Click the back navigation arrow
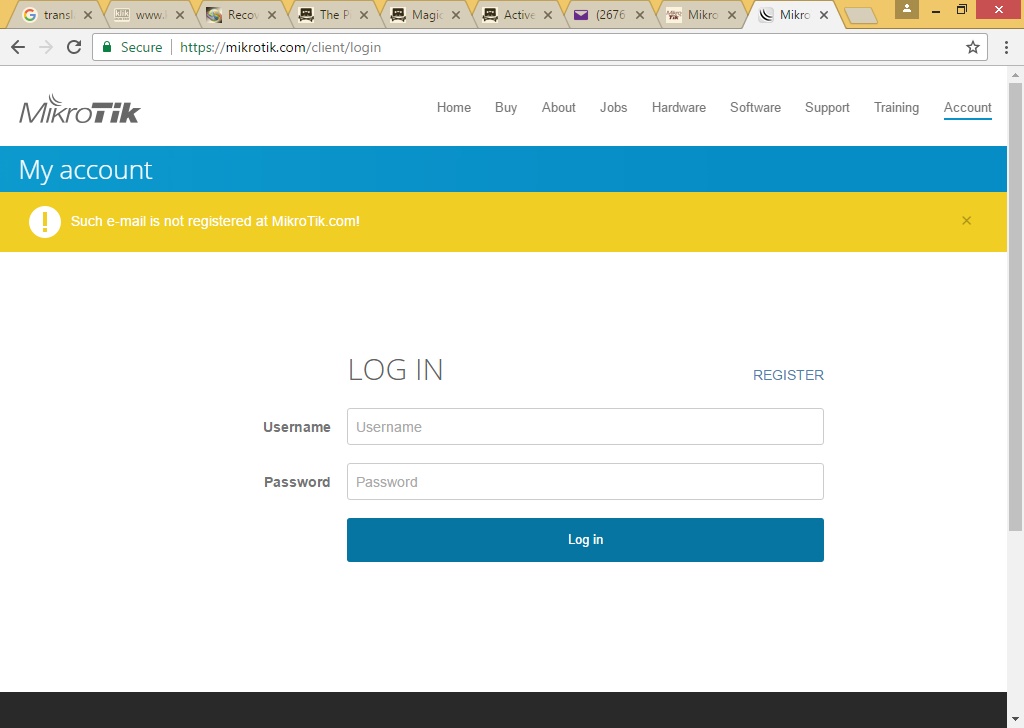The height and width of the screenshot is (728, 1024). pyautogui.click(x=17, y=47)
